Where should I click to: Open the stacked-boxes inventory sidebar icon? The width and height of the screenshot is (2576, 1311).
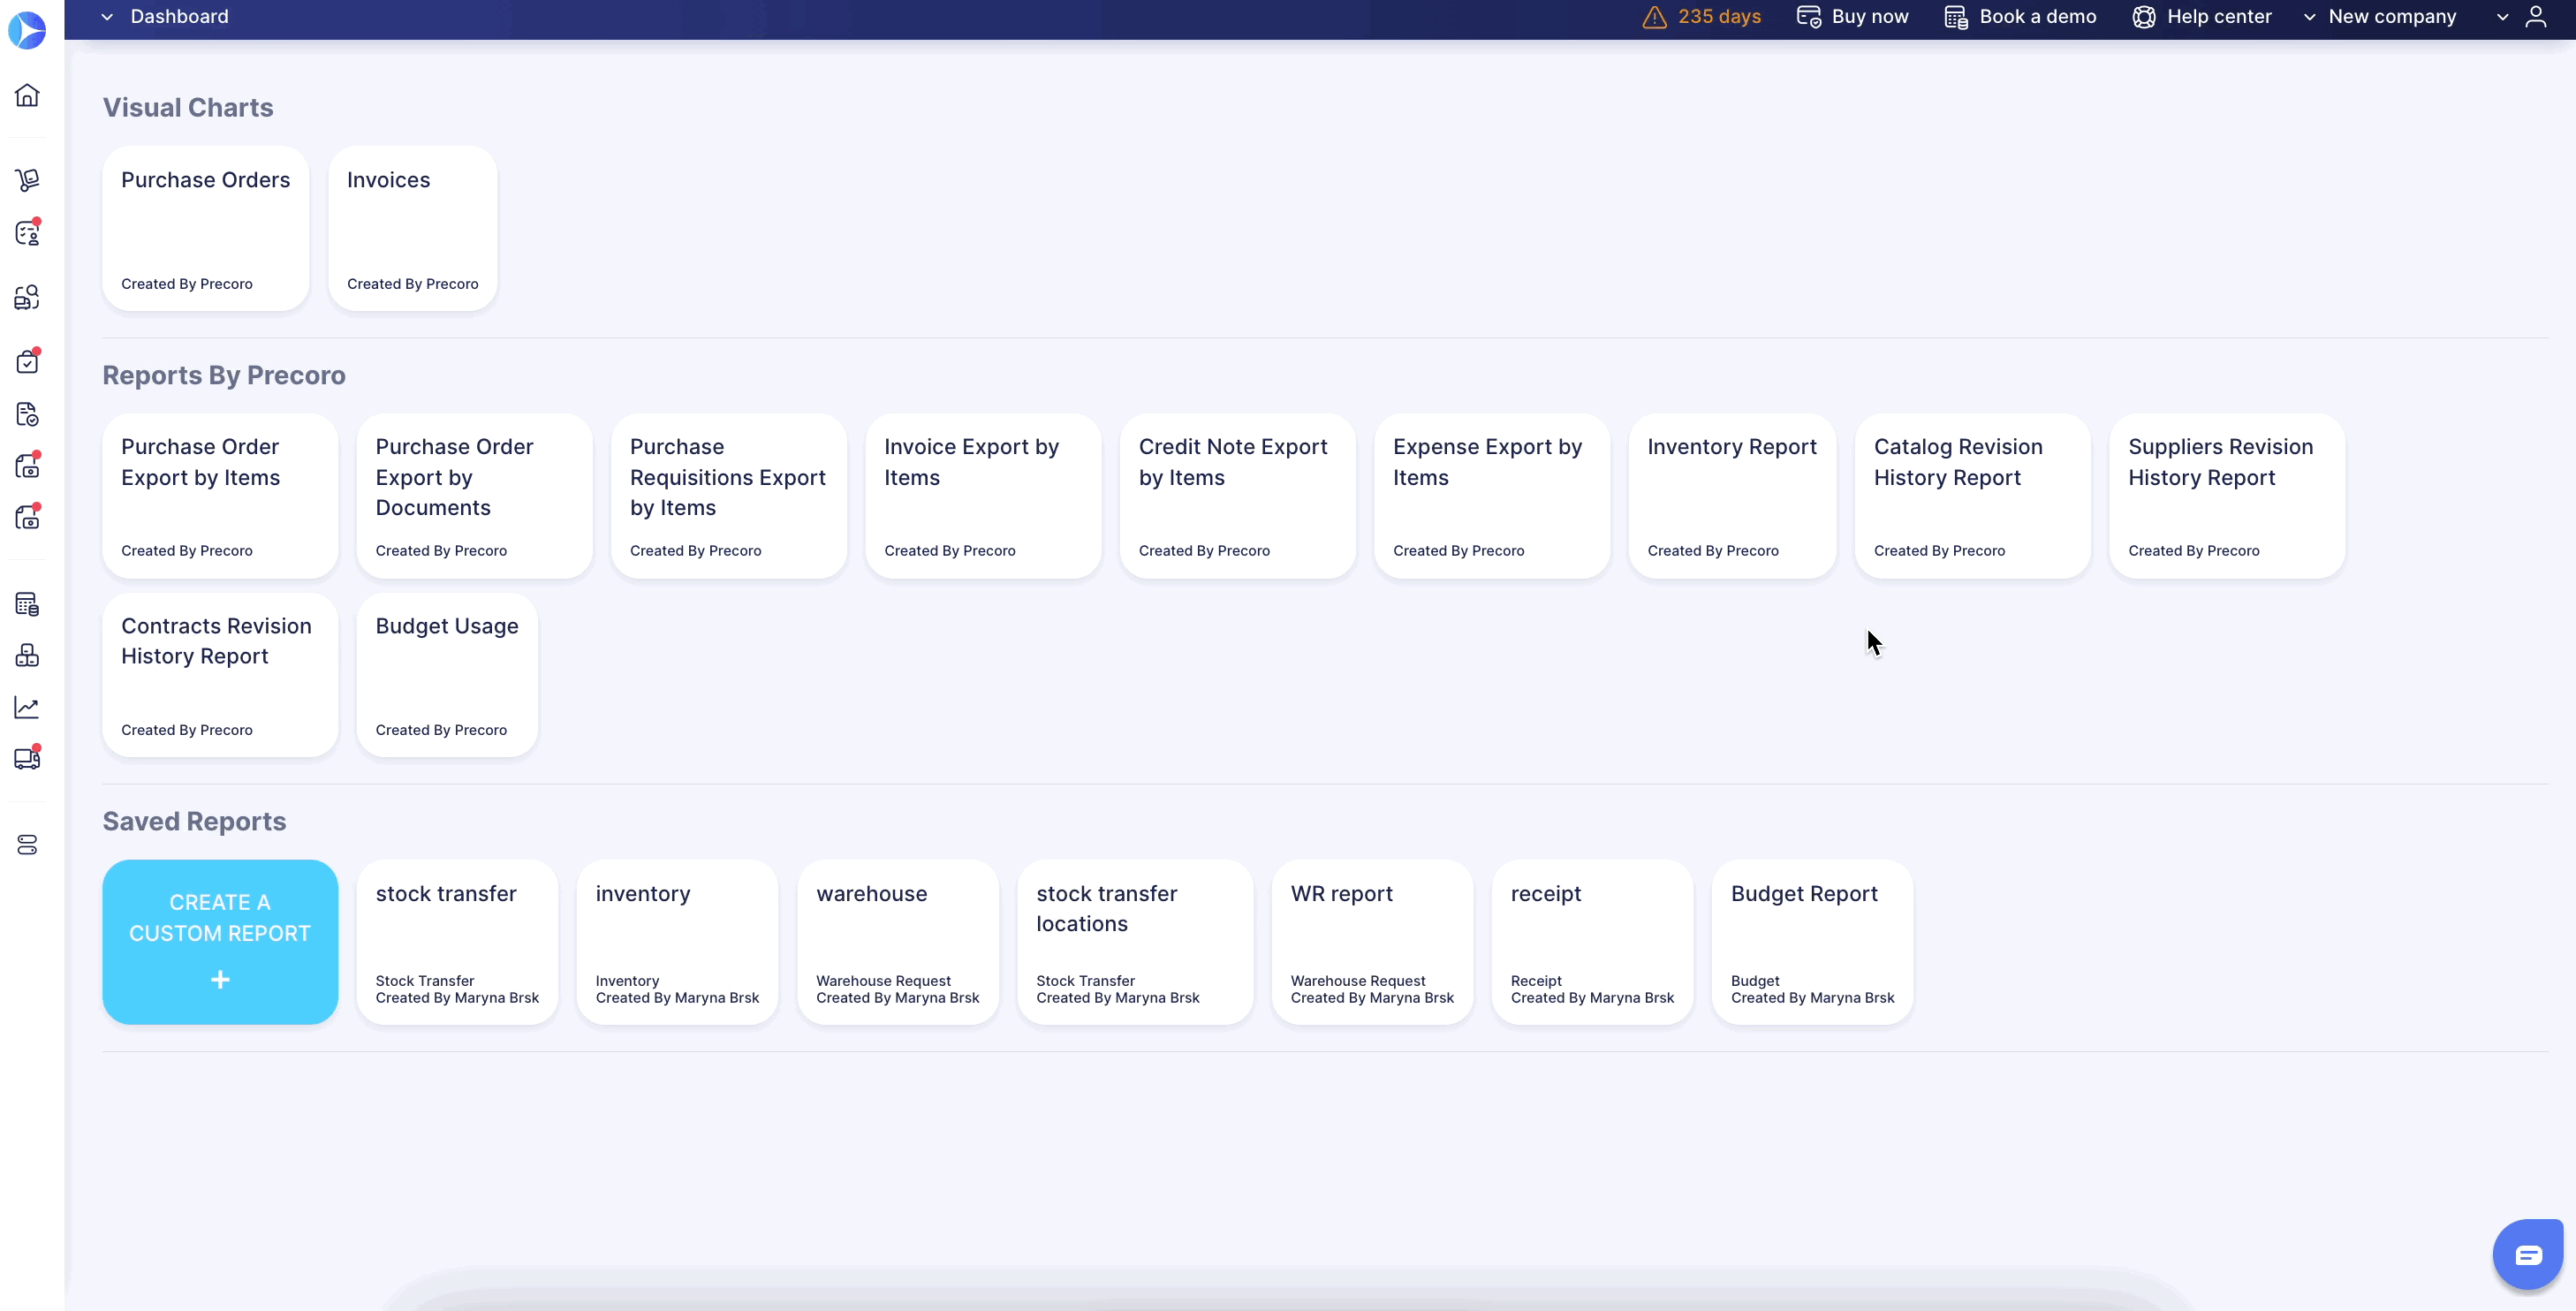[x=27, y=655]
